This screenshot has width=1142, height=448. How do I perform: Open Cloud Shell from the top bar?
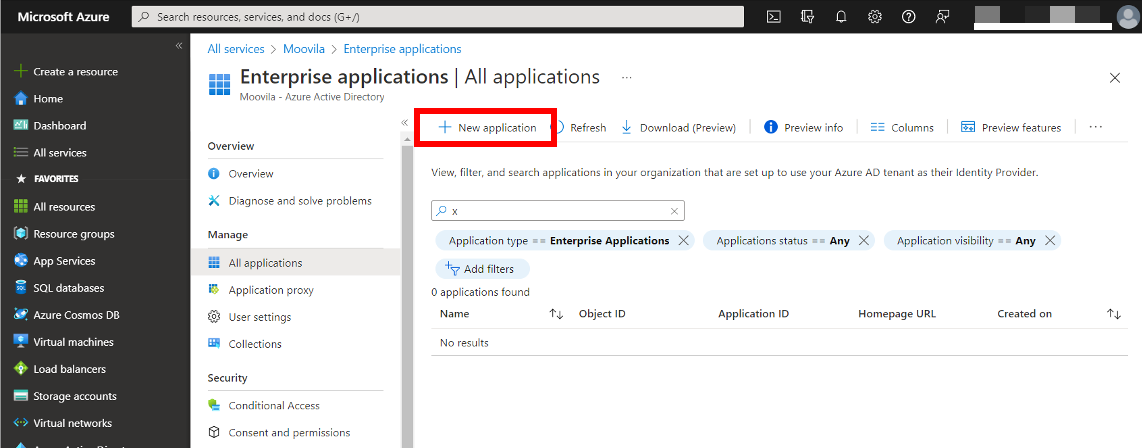point(773,17)
